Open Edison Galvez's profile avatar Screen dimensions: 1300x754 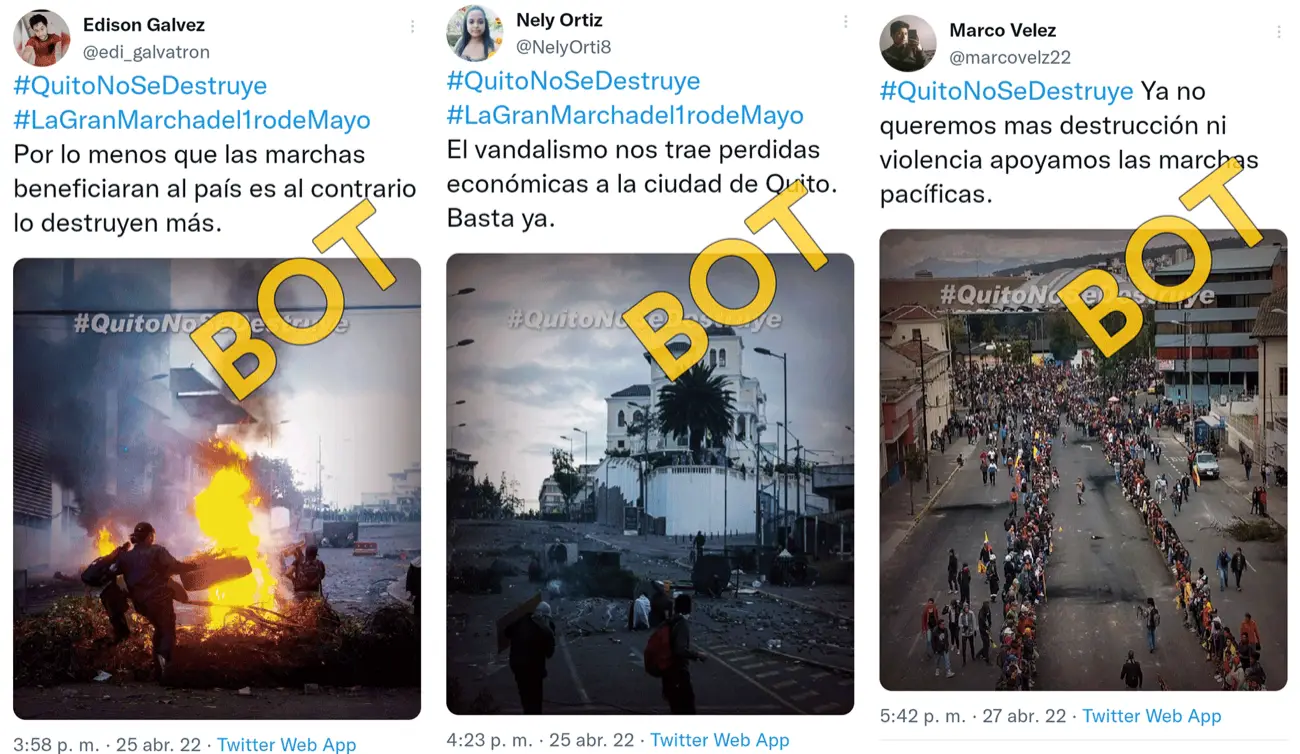42,38
